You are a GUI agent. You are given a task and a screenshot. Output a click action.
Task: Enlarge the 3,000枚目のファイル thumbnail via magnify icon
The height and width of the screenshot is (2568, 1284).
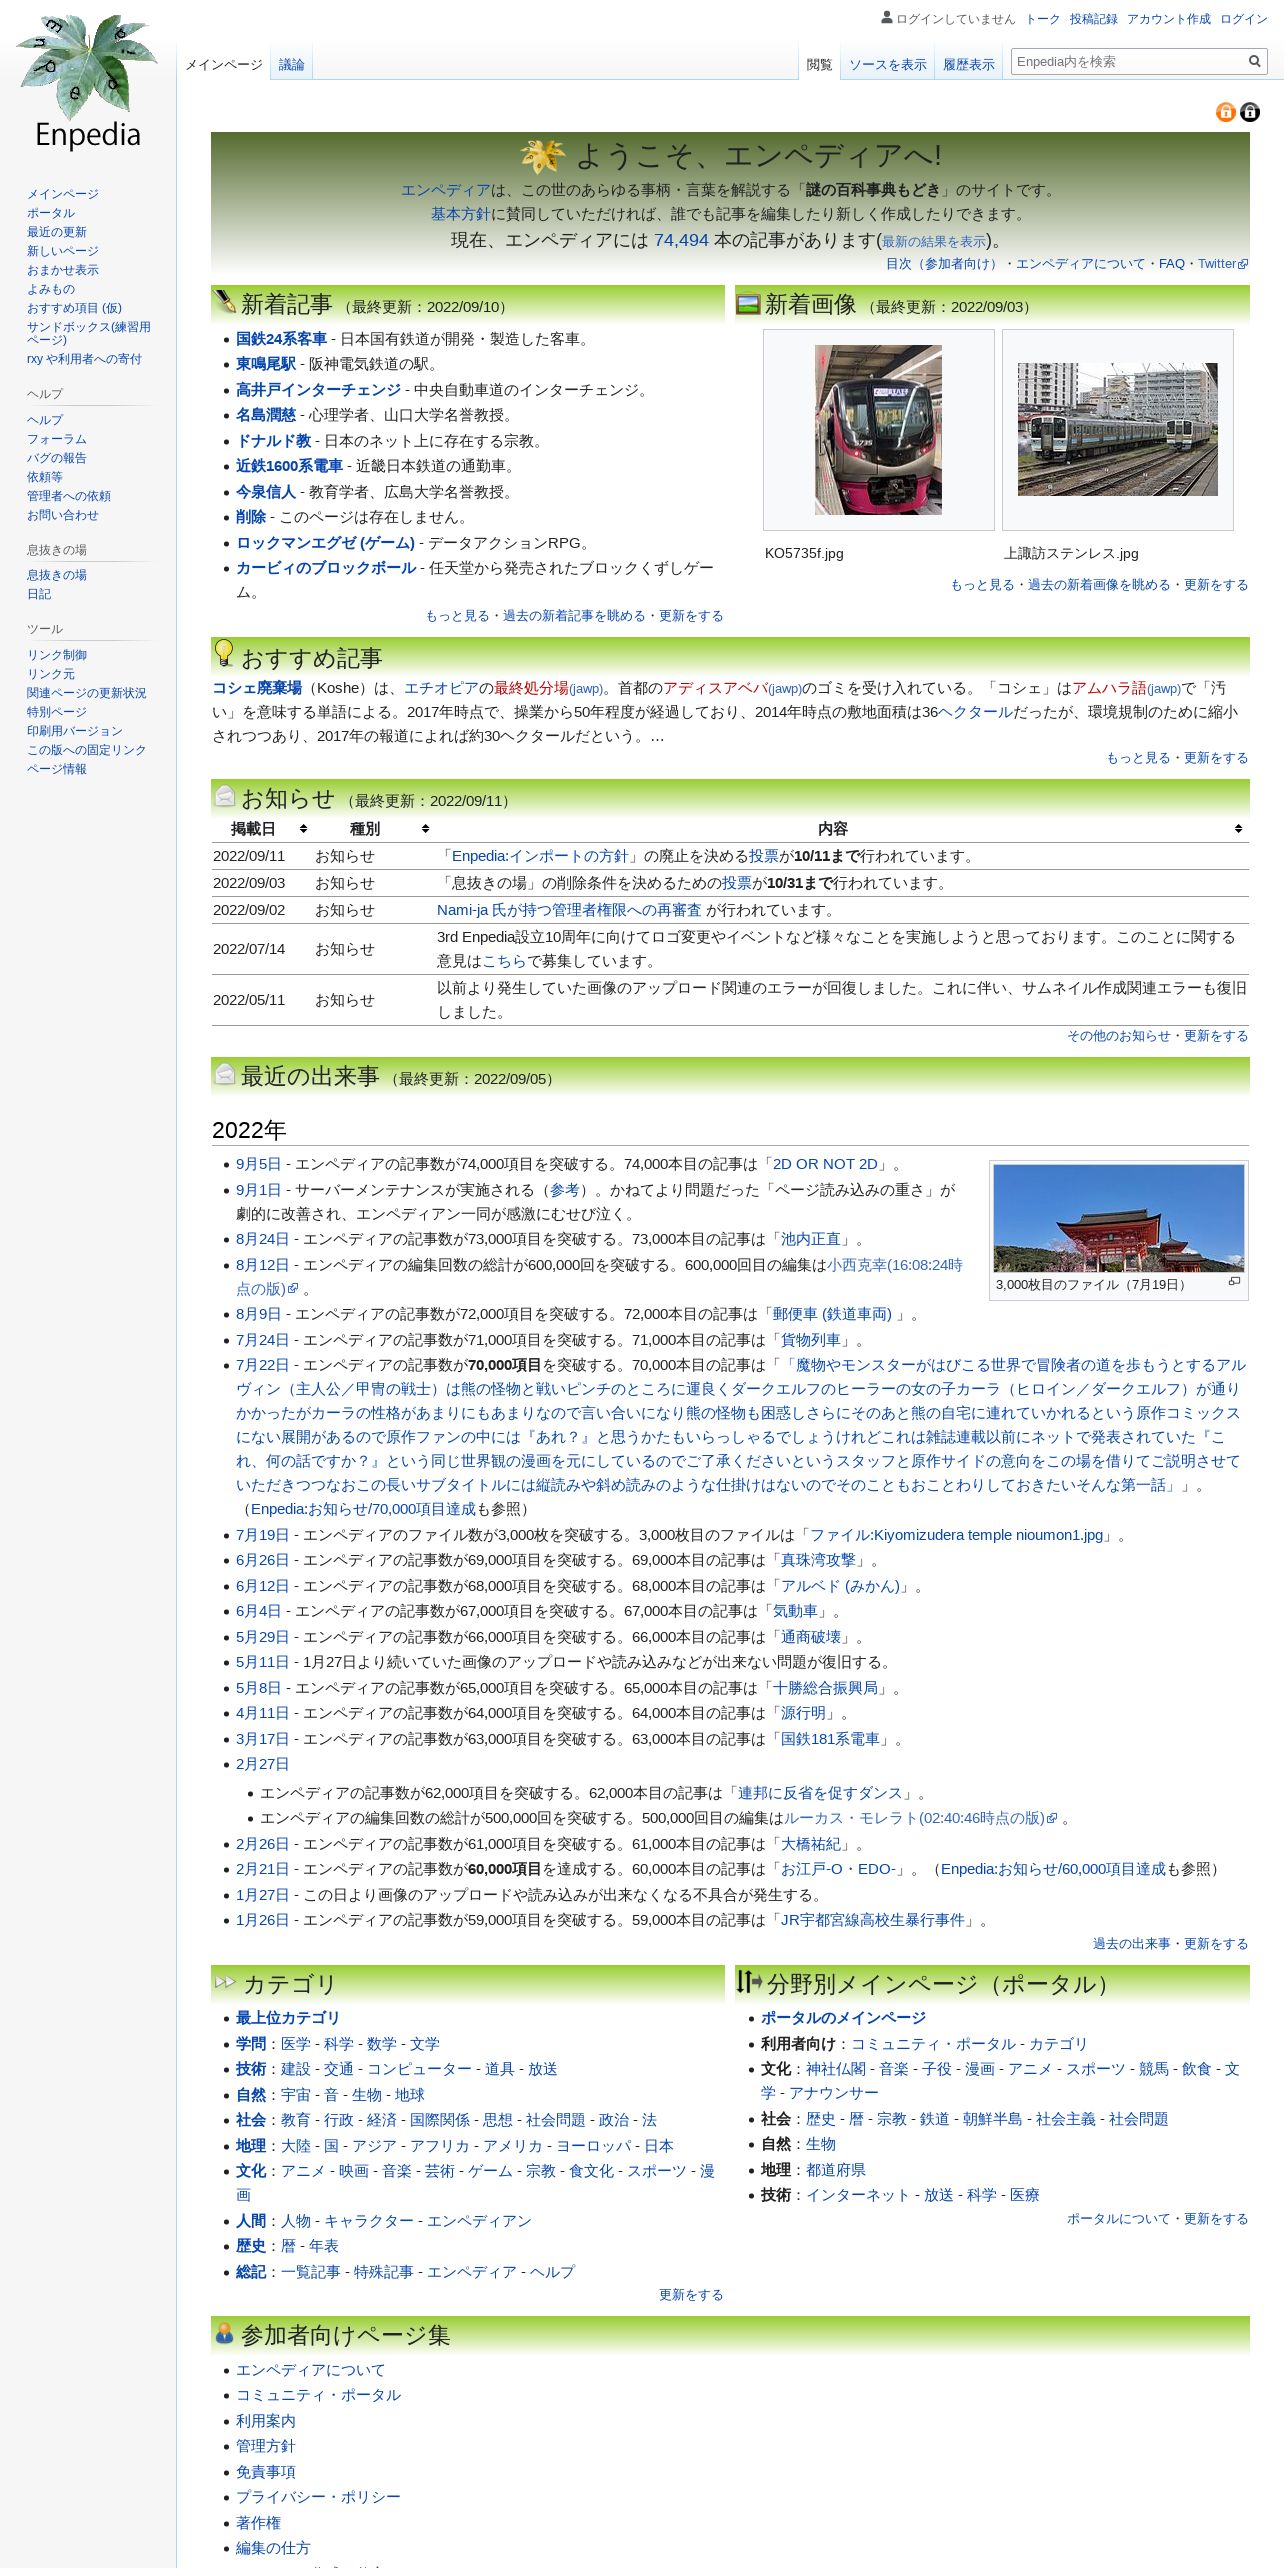1234,1282
